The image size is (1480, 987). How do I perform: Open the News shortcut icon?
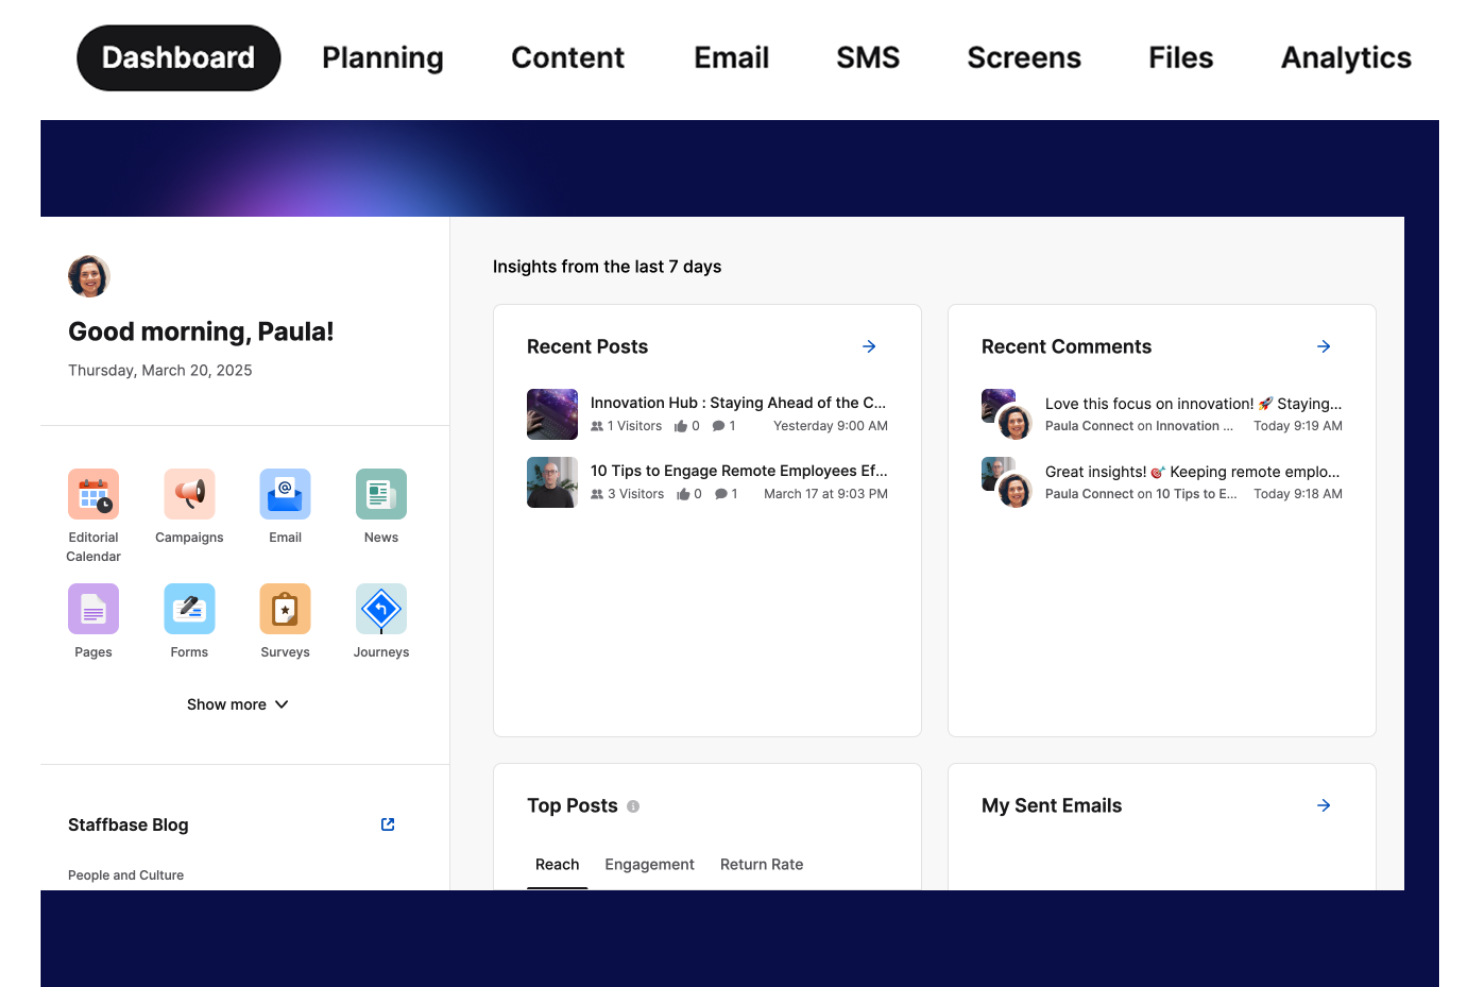click(x=381, y=494)
